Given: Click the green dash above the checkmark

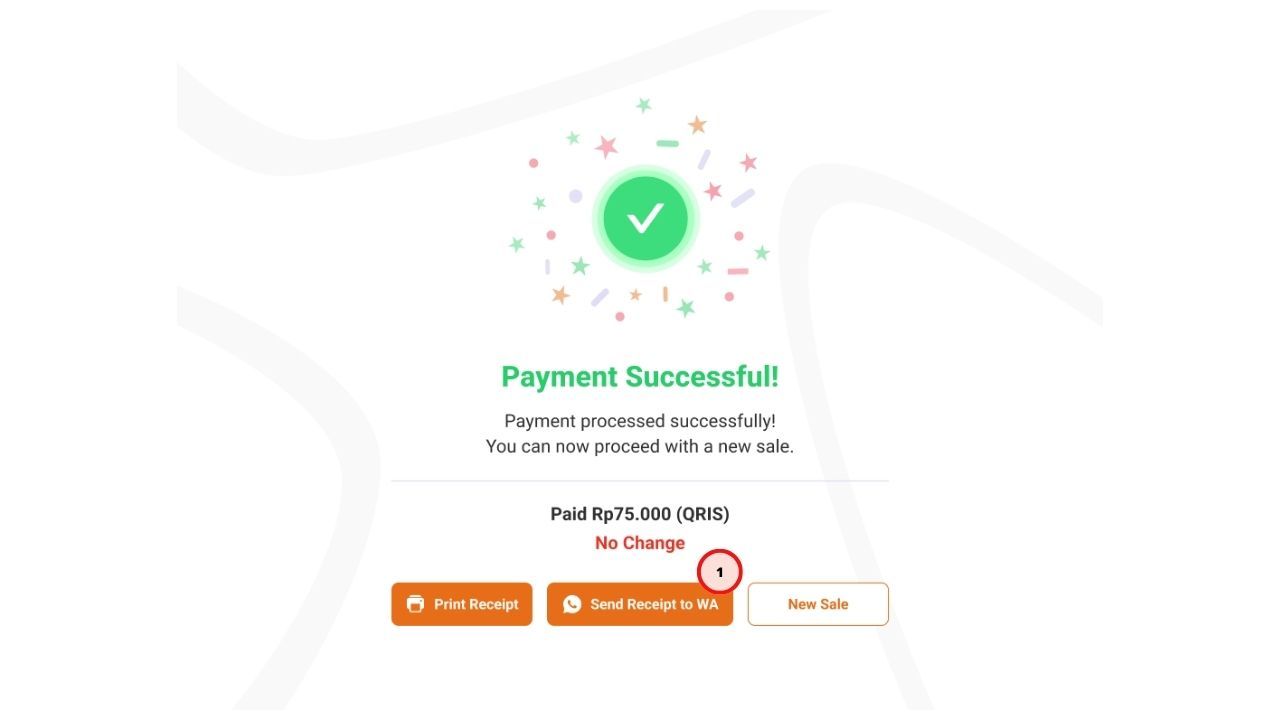Looking at the screenshot, I should [x=667, y=144].
